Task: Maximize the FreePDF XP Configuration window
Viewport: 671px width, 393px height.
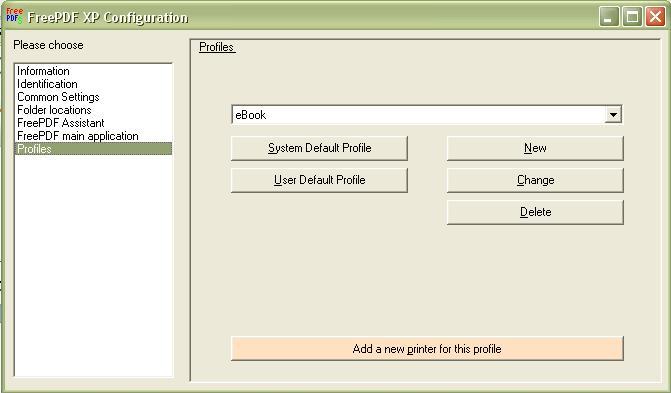Action: [632, 17]
